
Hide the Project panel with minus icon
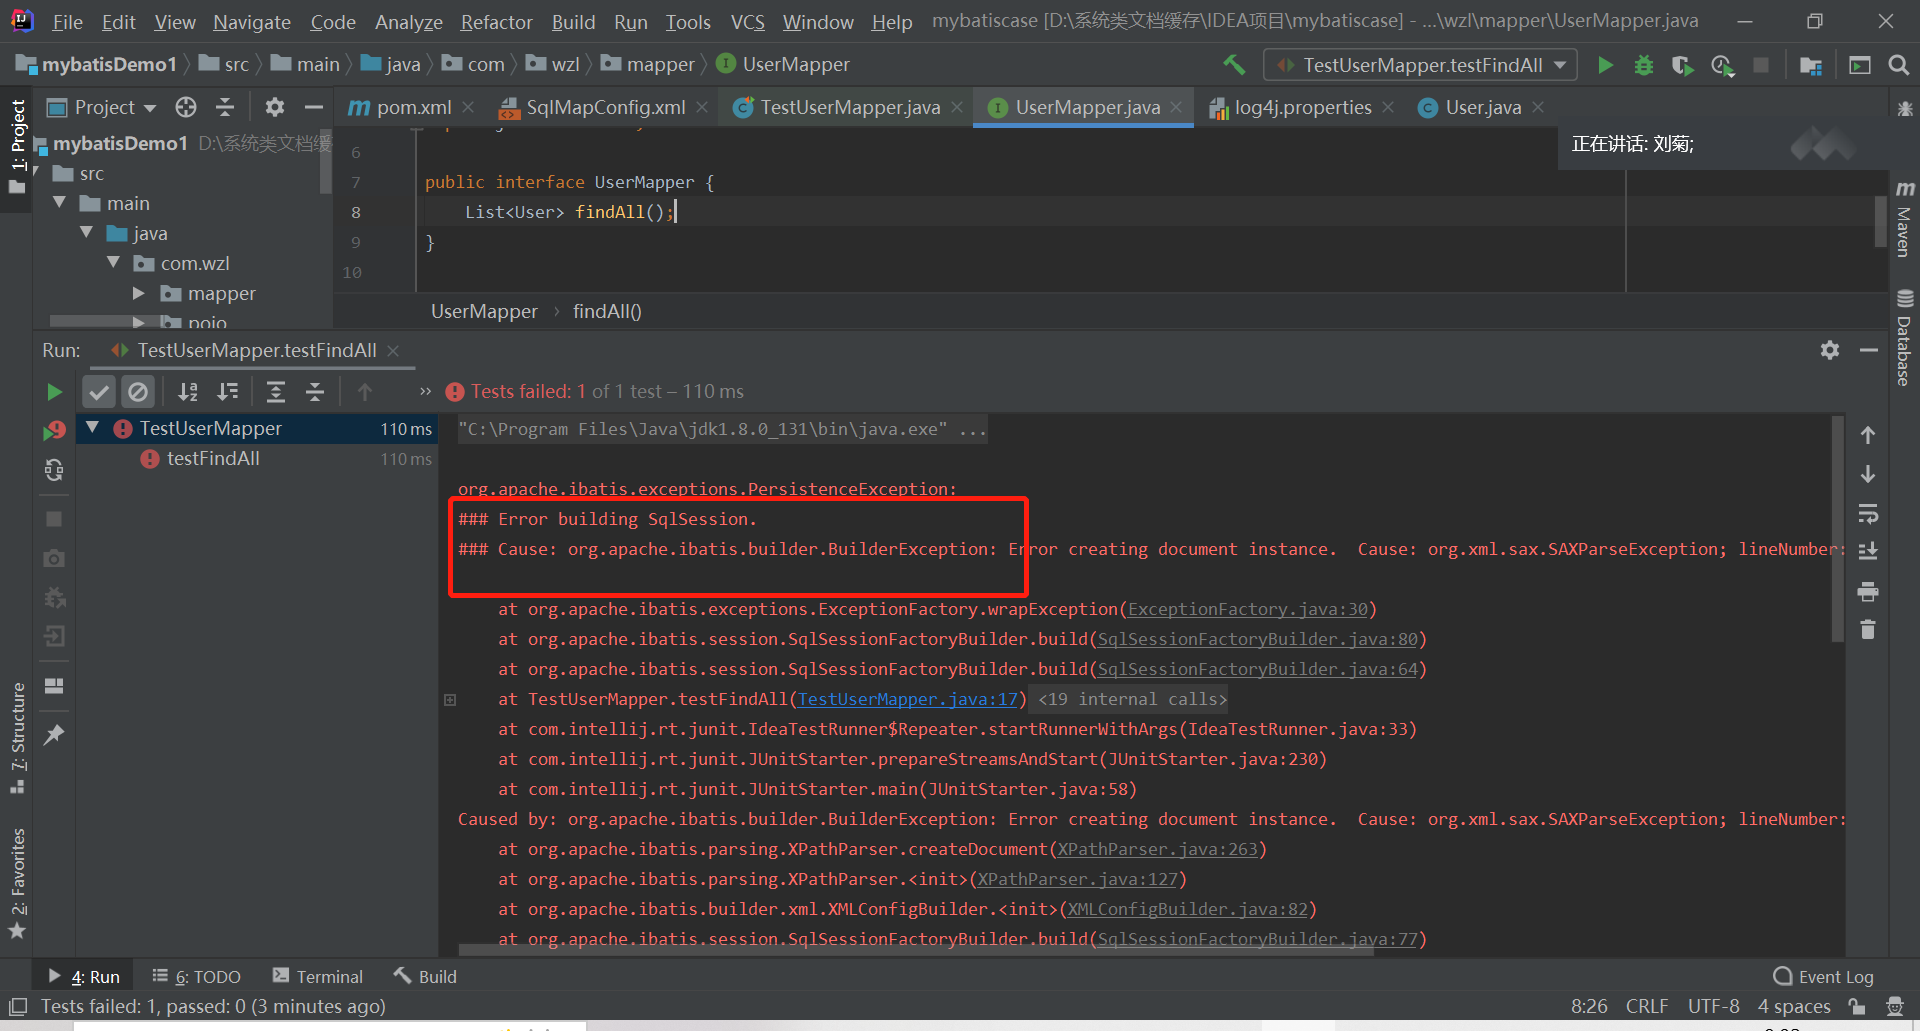(314, 107)
